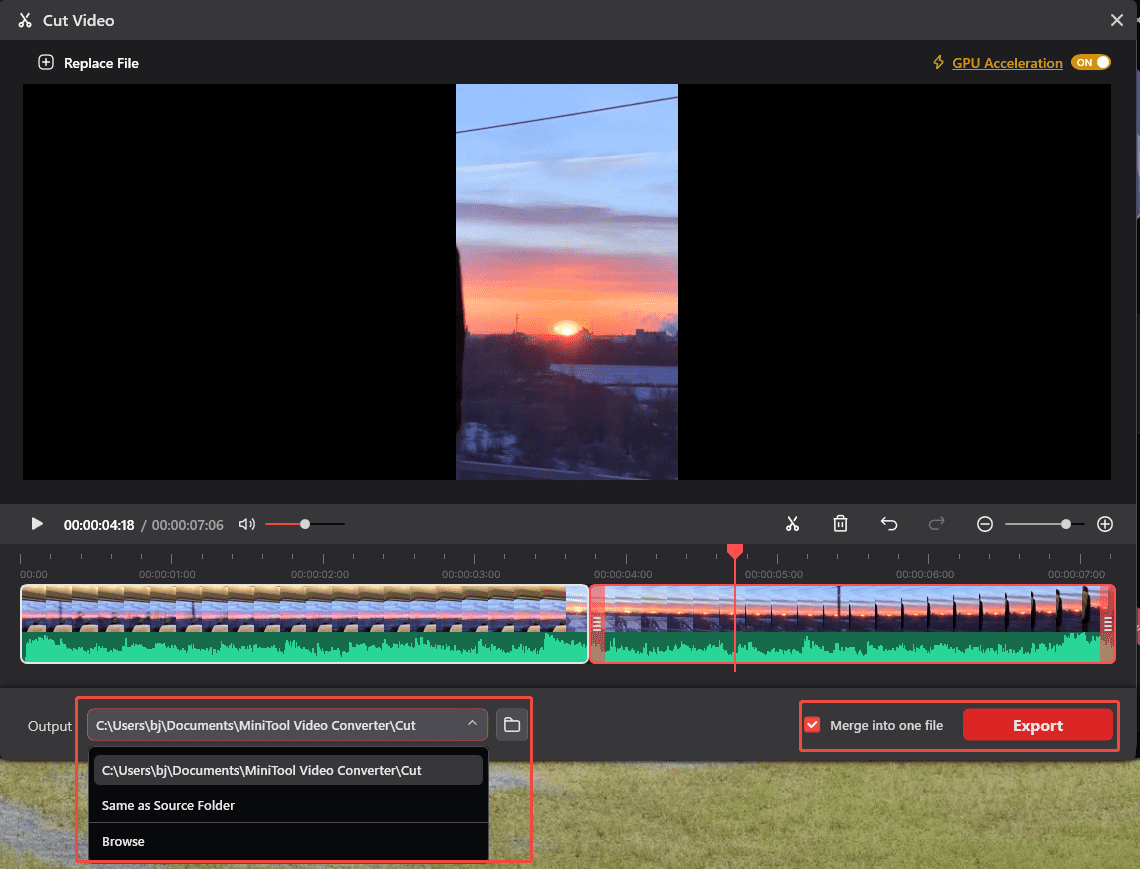Click the Replace File label
Viewport: 1140px width, 869px height.
tap(101, 63)
